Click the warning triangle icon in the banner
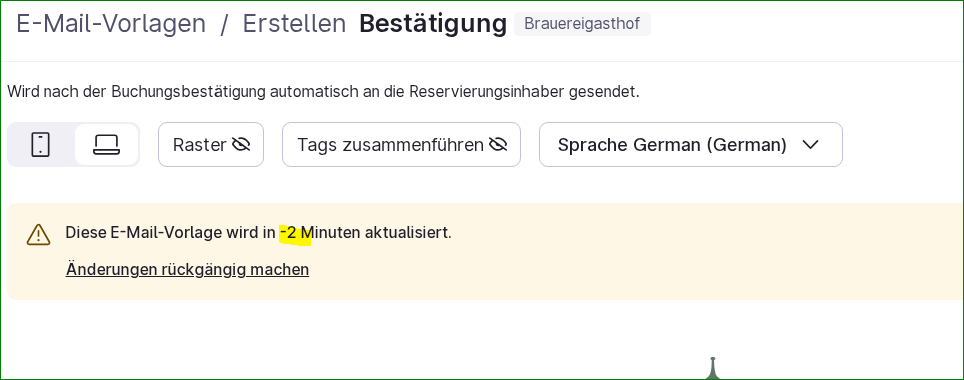This screenshot has height=380, width=964. [x=38, y=234]
